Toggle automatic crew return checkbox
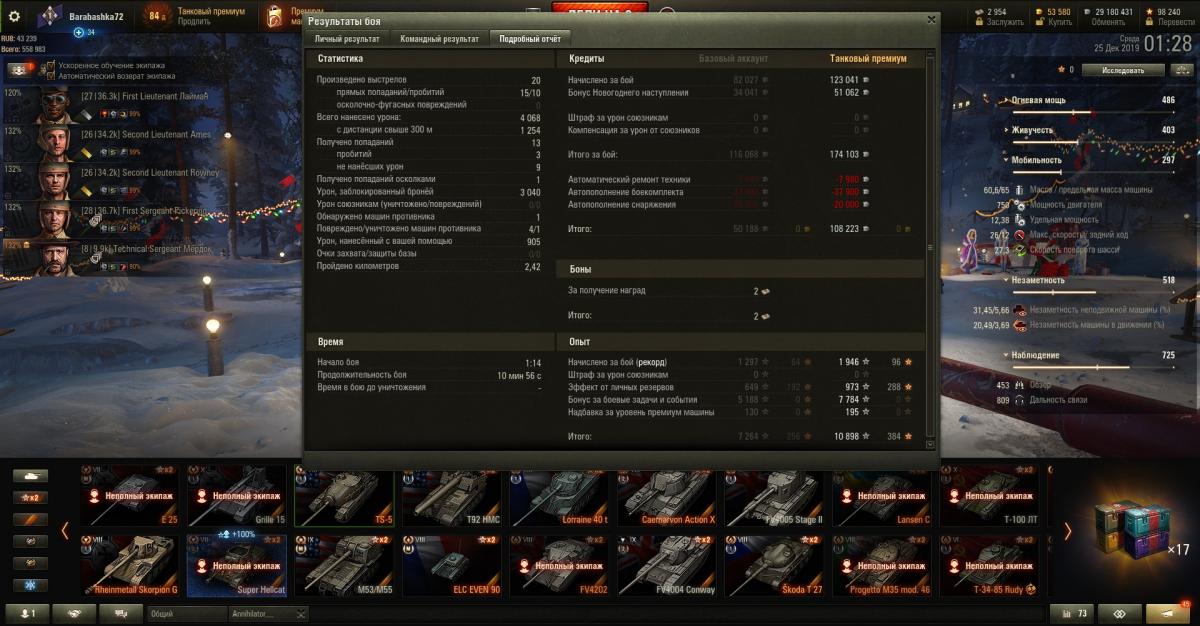Viewport: 1200px width, 626px height. click(x=50, y=76)
